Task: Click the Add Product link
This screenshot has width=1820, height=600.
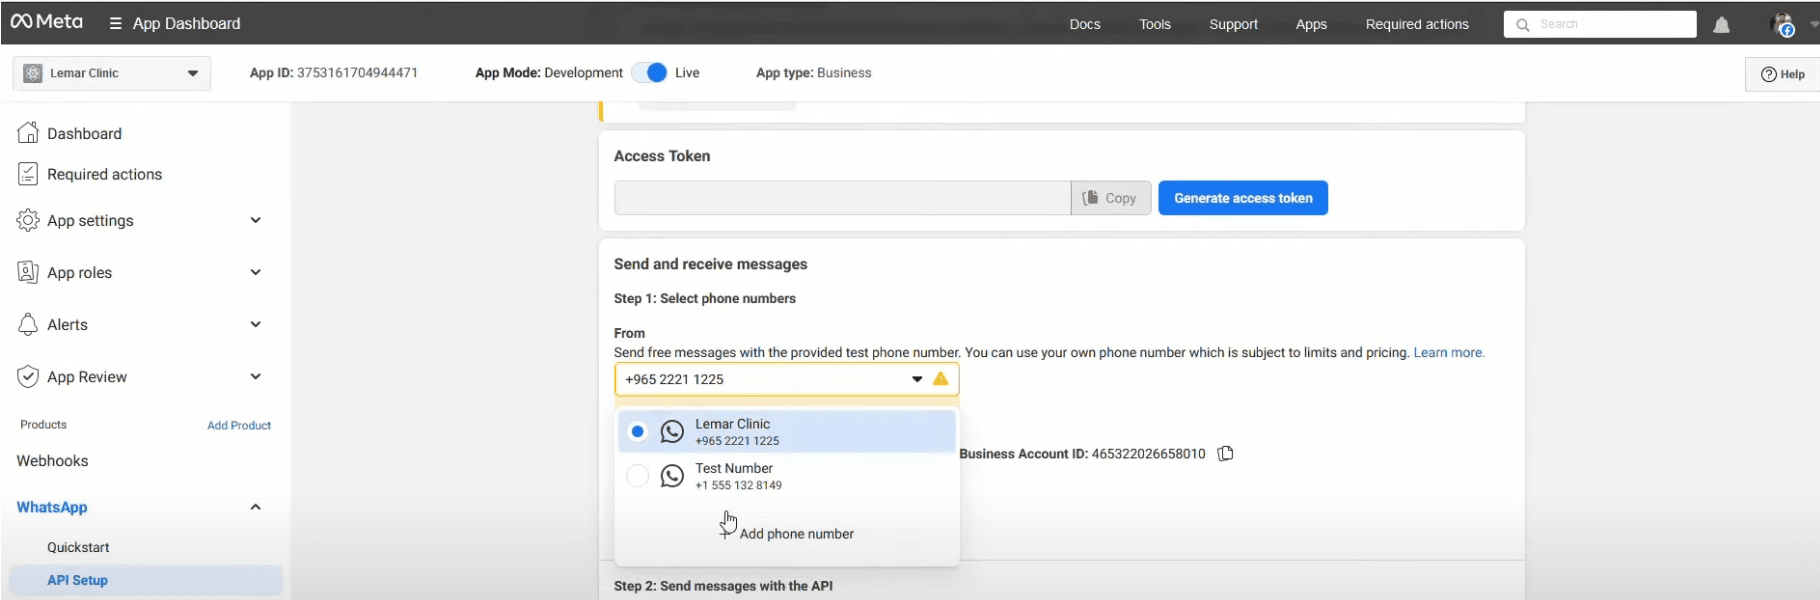Action: pos(239,425)
